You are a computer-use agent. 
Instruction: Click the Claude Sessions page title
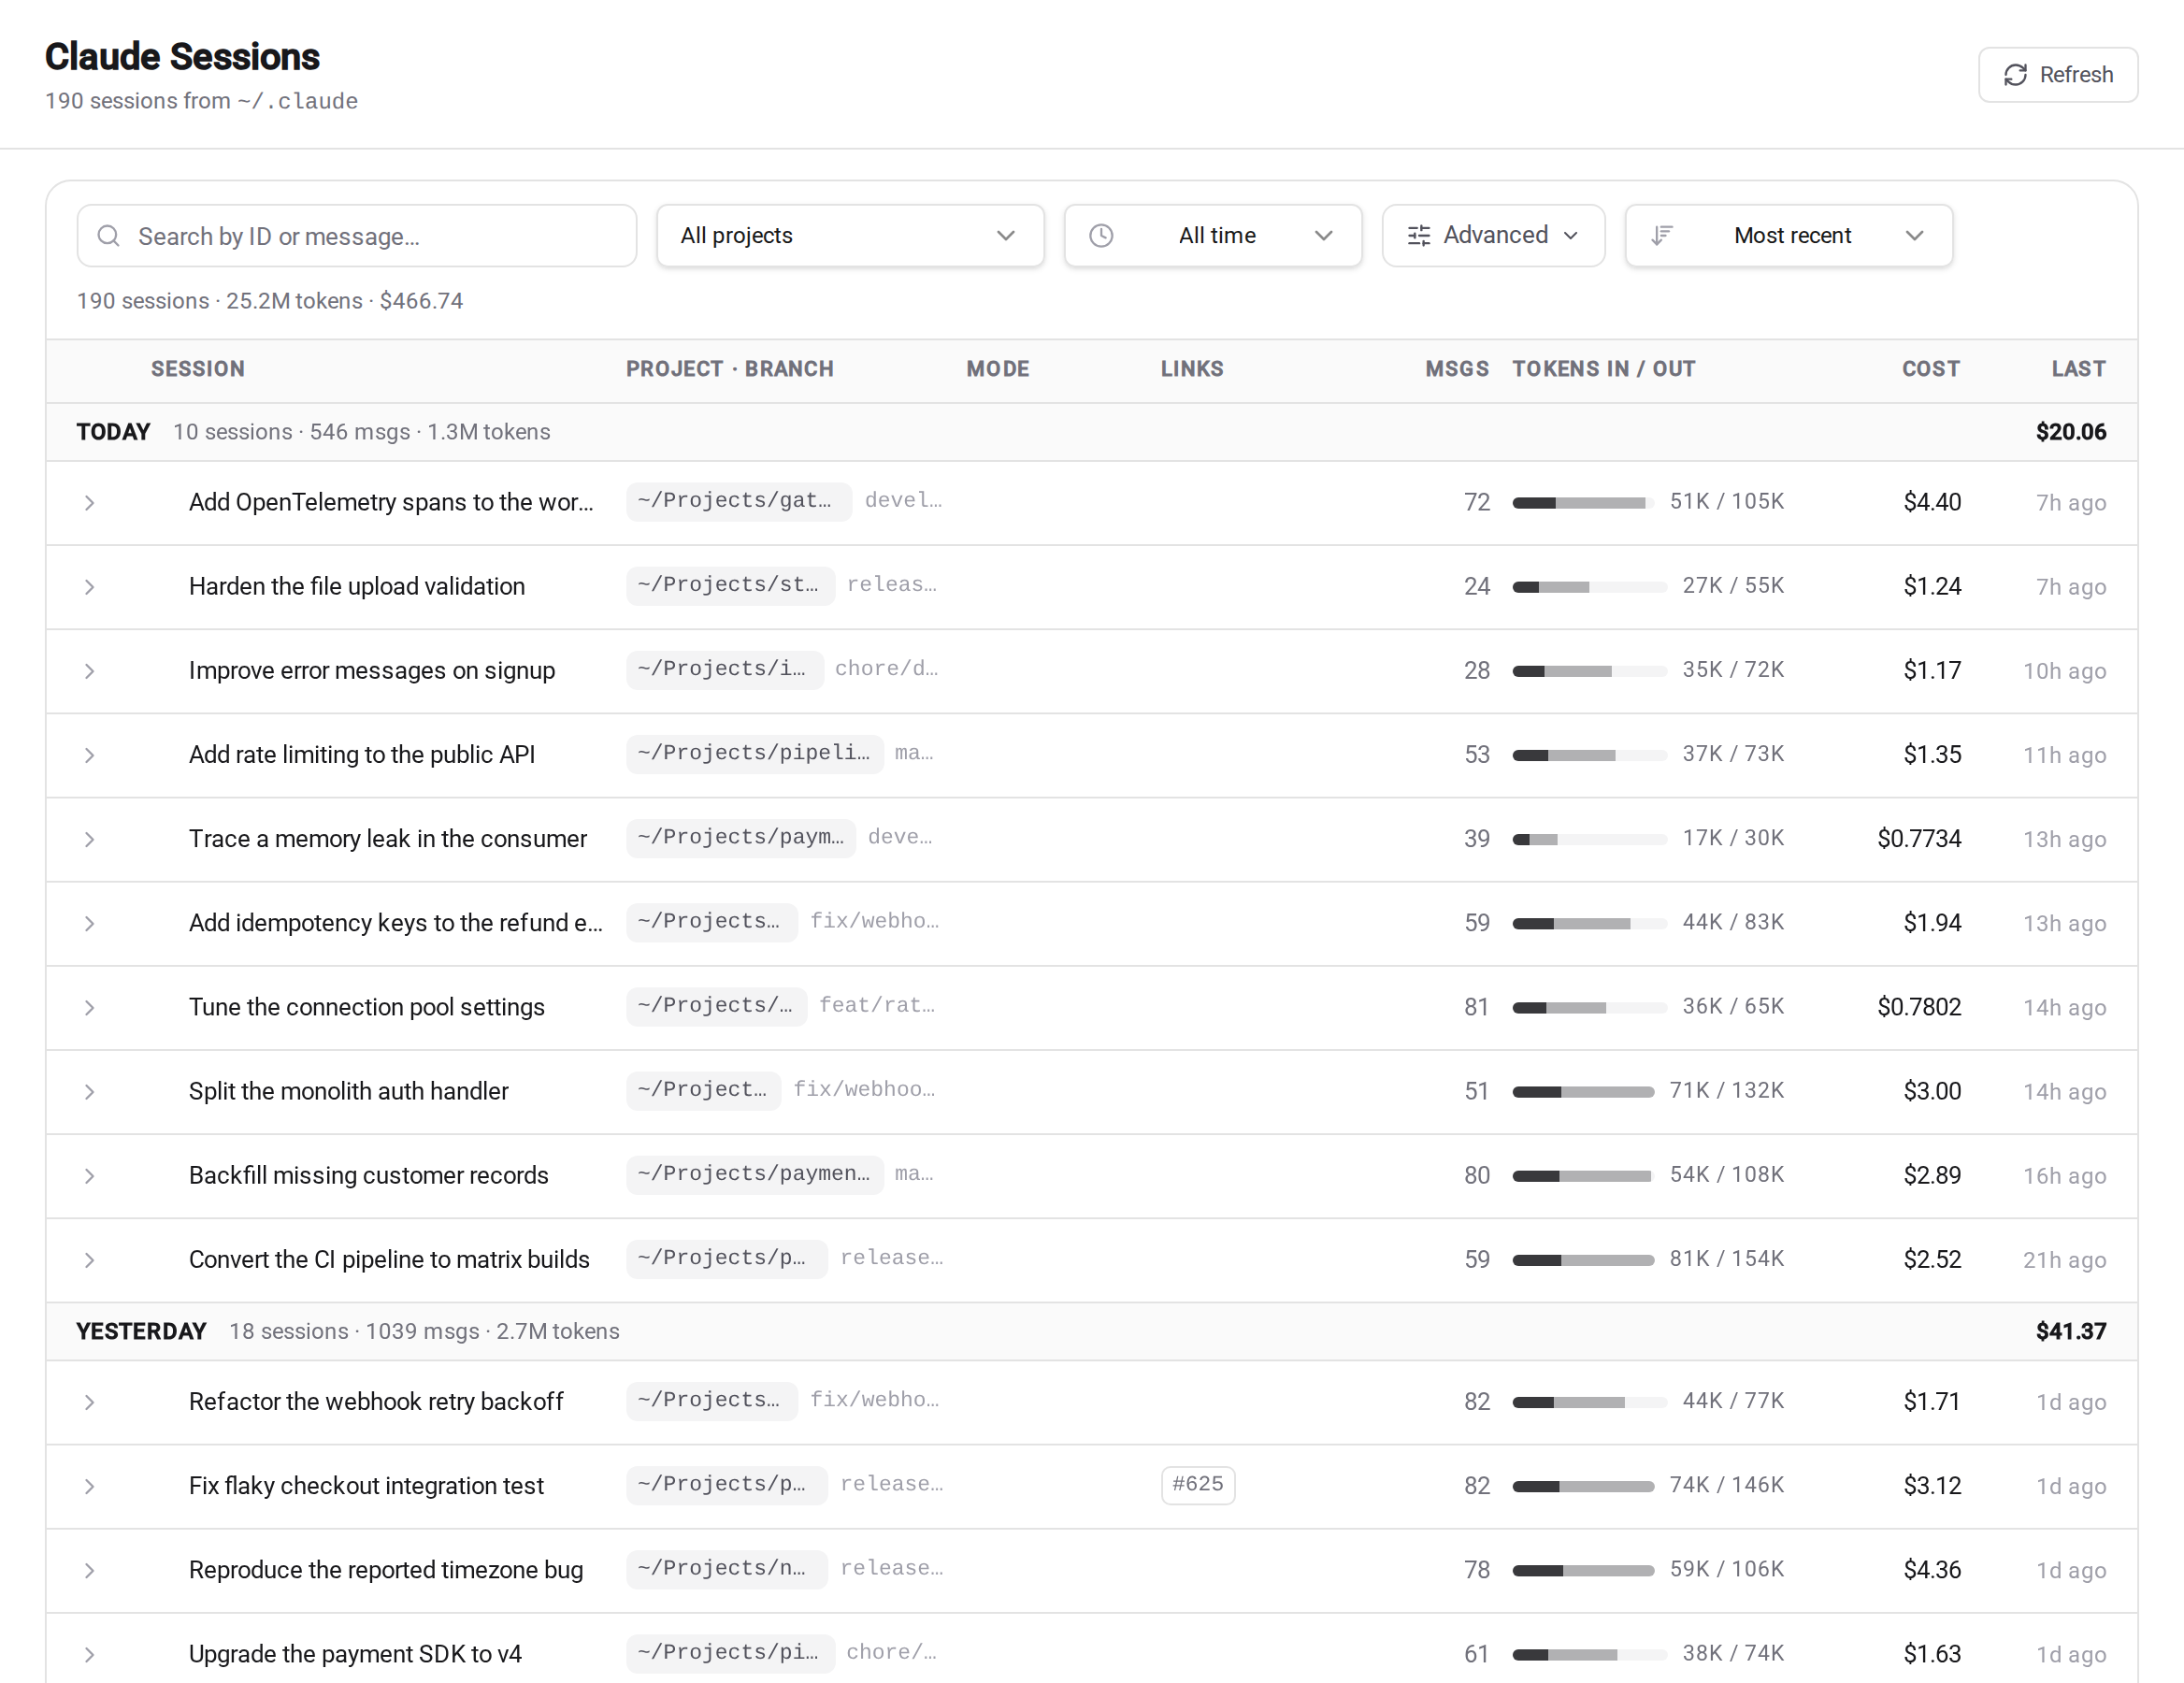pyautogui.click(x=182, y=57)
